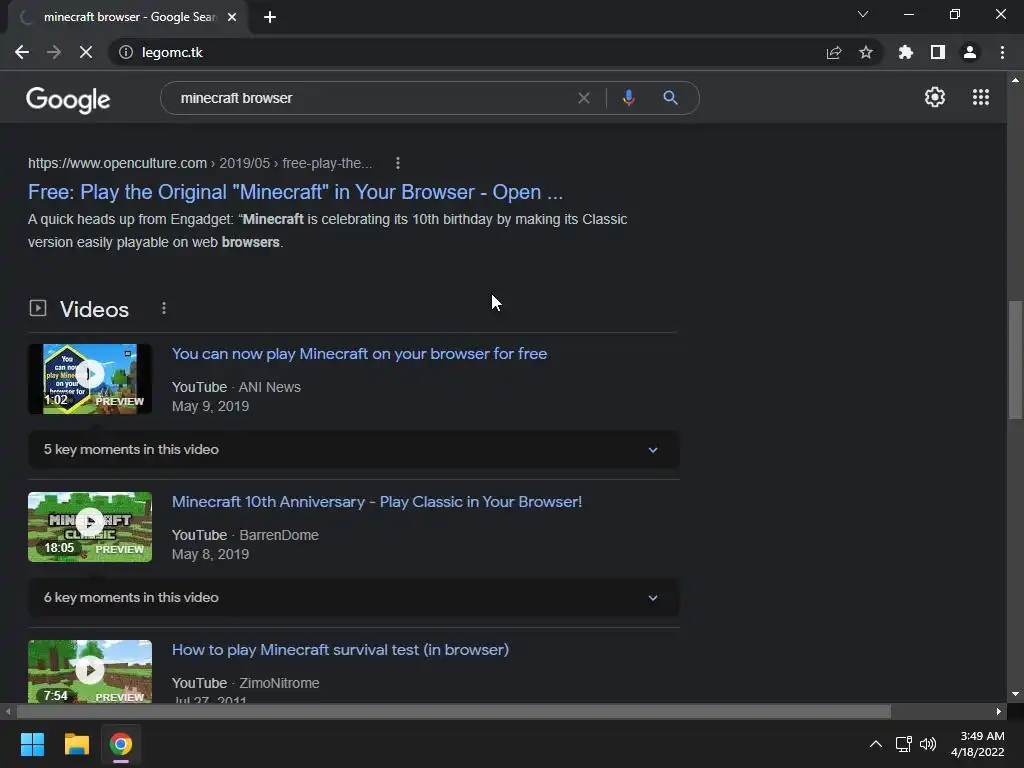
Task: Close the minecraft browser tab
Action: pyautogui.click(x=232, y=17)
